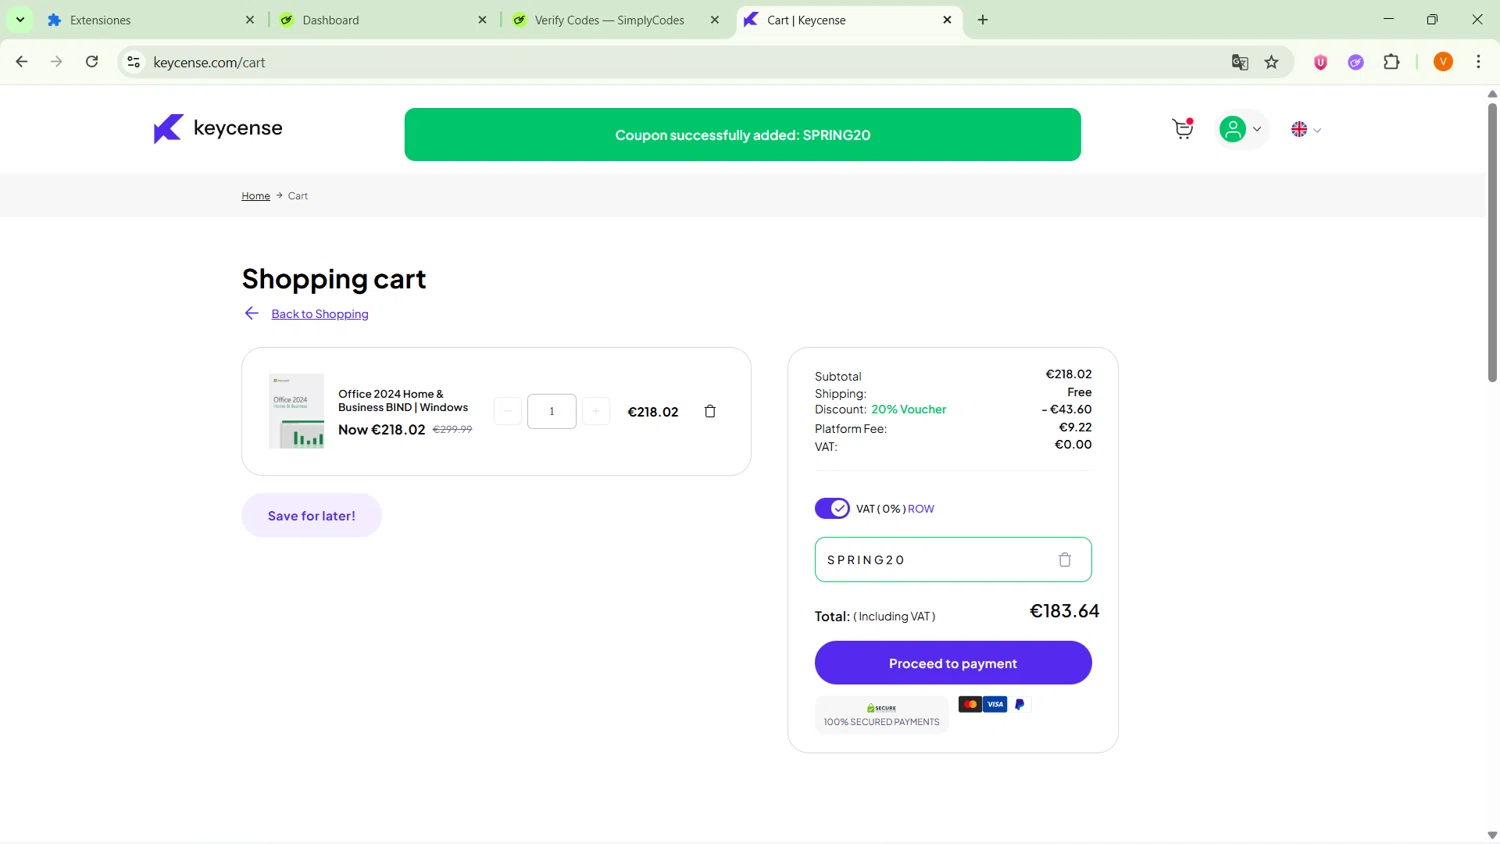Click the quantity input field
1500x844 pixels.
(x=552, y=411)
